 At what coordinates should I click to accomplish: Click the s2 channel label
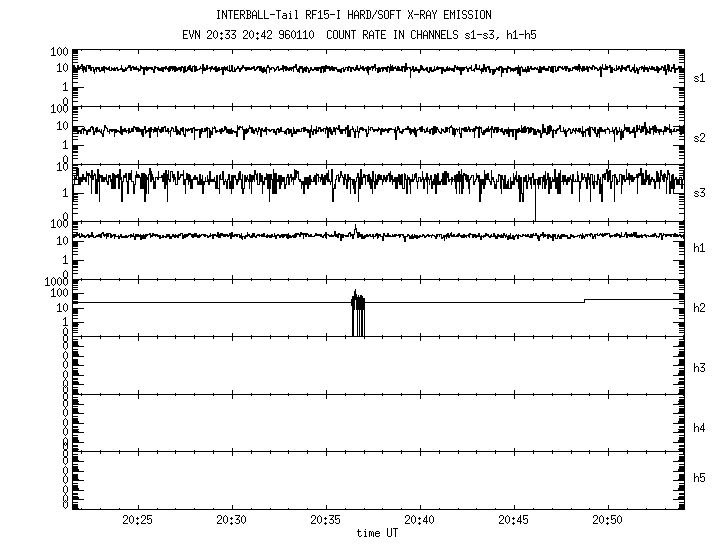[x=700, y=137]
